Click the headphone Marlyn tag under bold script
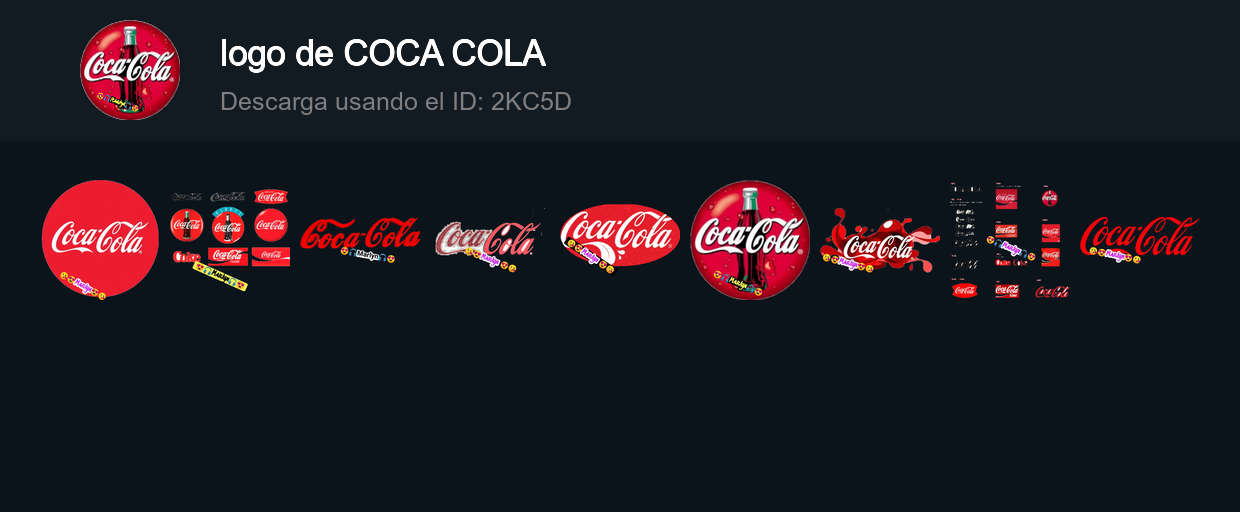This screenshot has width=1240, height=512. pyautogui.click(x=369, y=256)
